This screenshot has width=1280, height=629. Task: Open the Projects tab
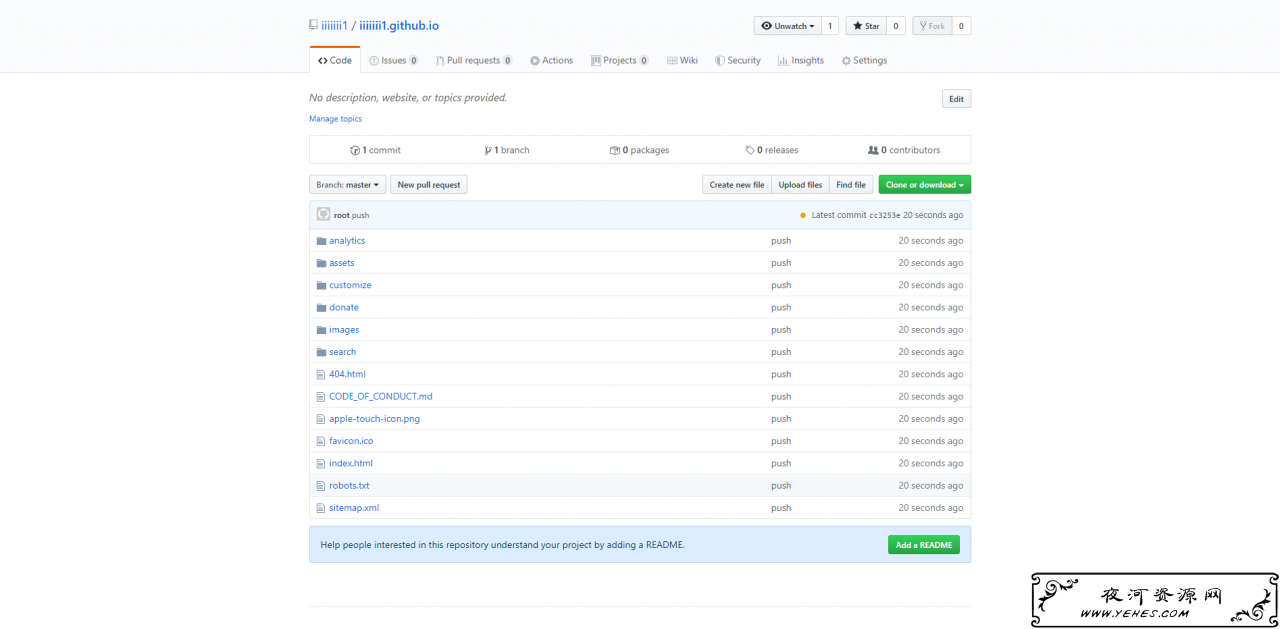pyautogui.click(x=620, y=60)
